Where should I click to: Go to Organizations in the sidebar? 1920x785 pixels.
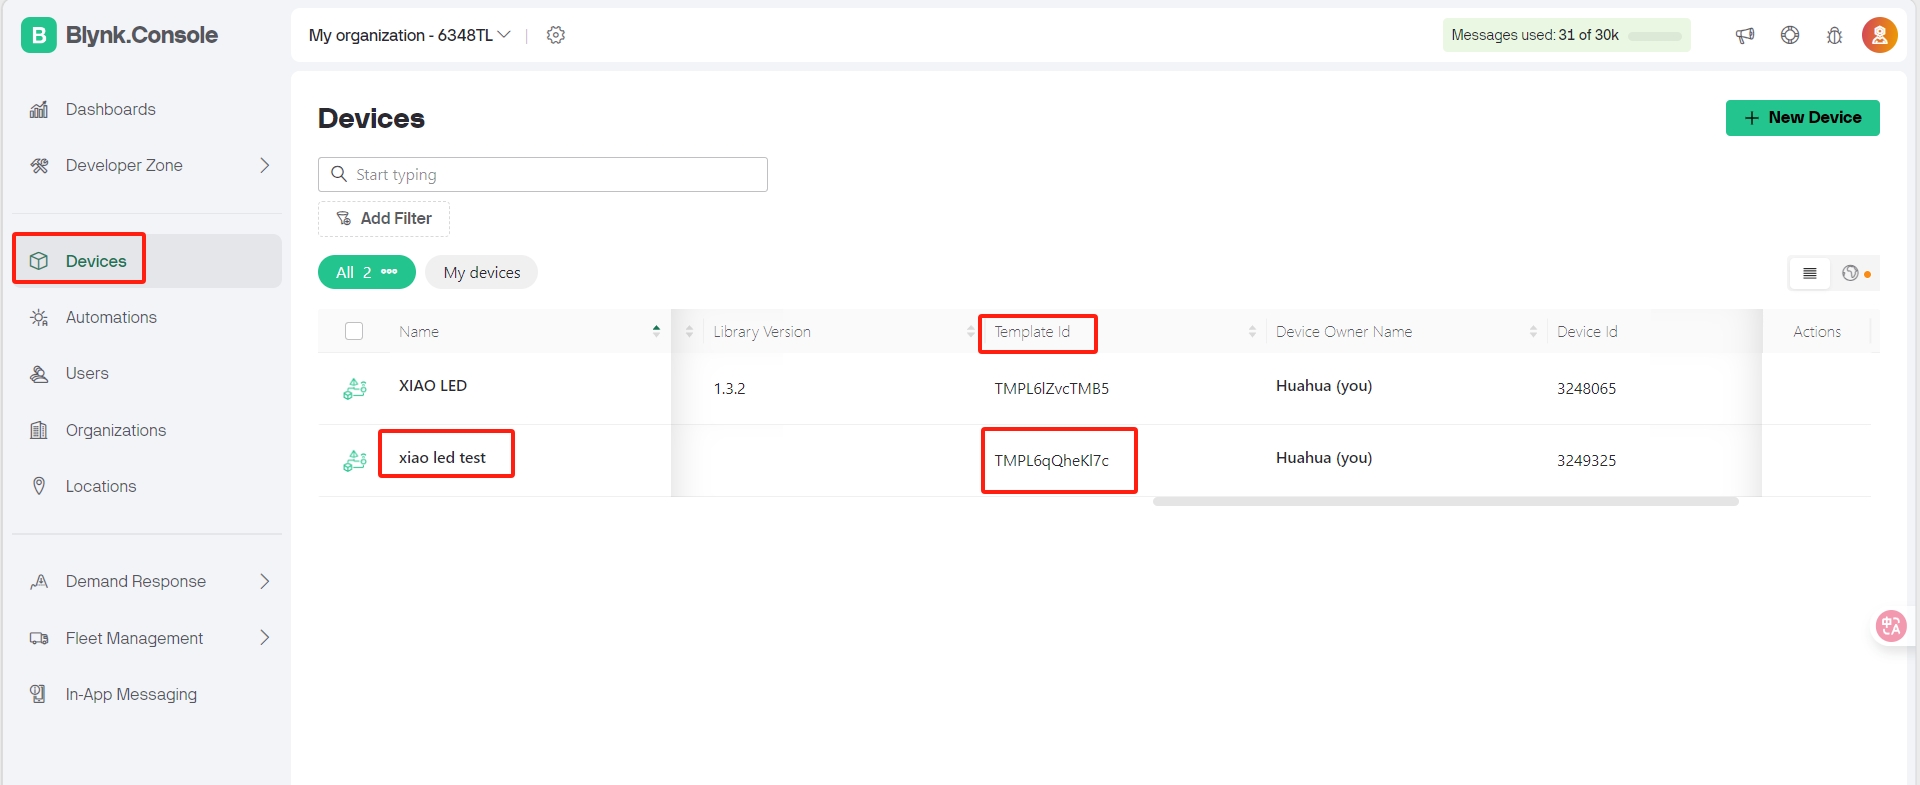(x=116, y=430)
